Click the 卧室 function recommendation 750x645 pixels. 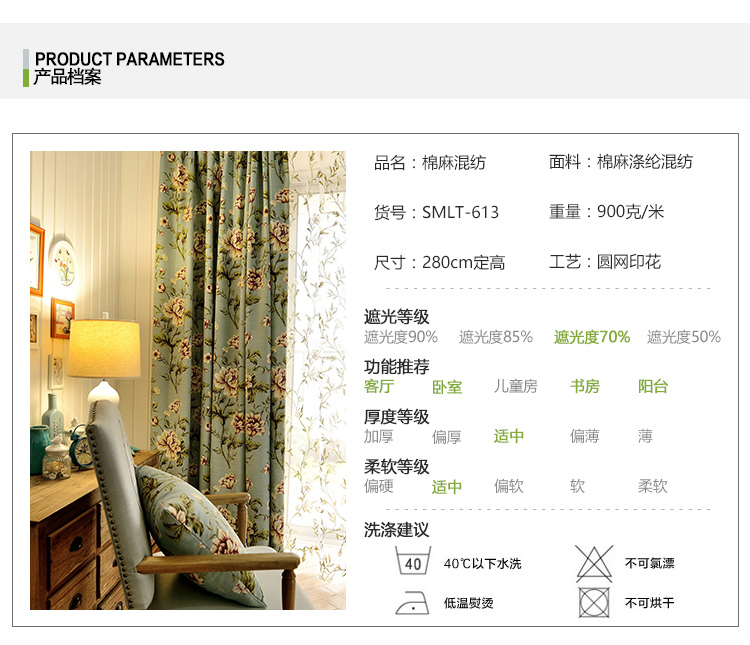447,387
